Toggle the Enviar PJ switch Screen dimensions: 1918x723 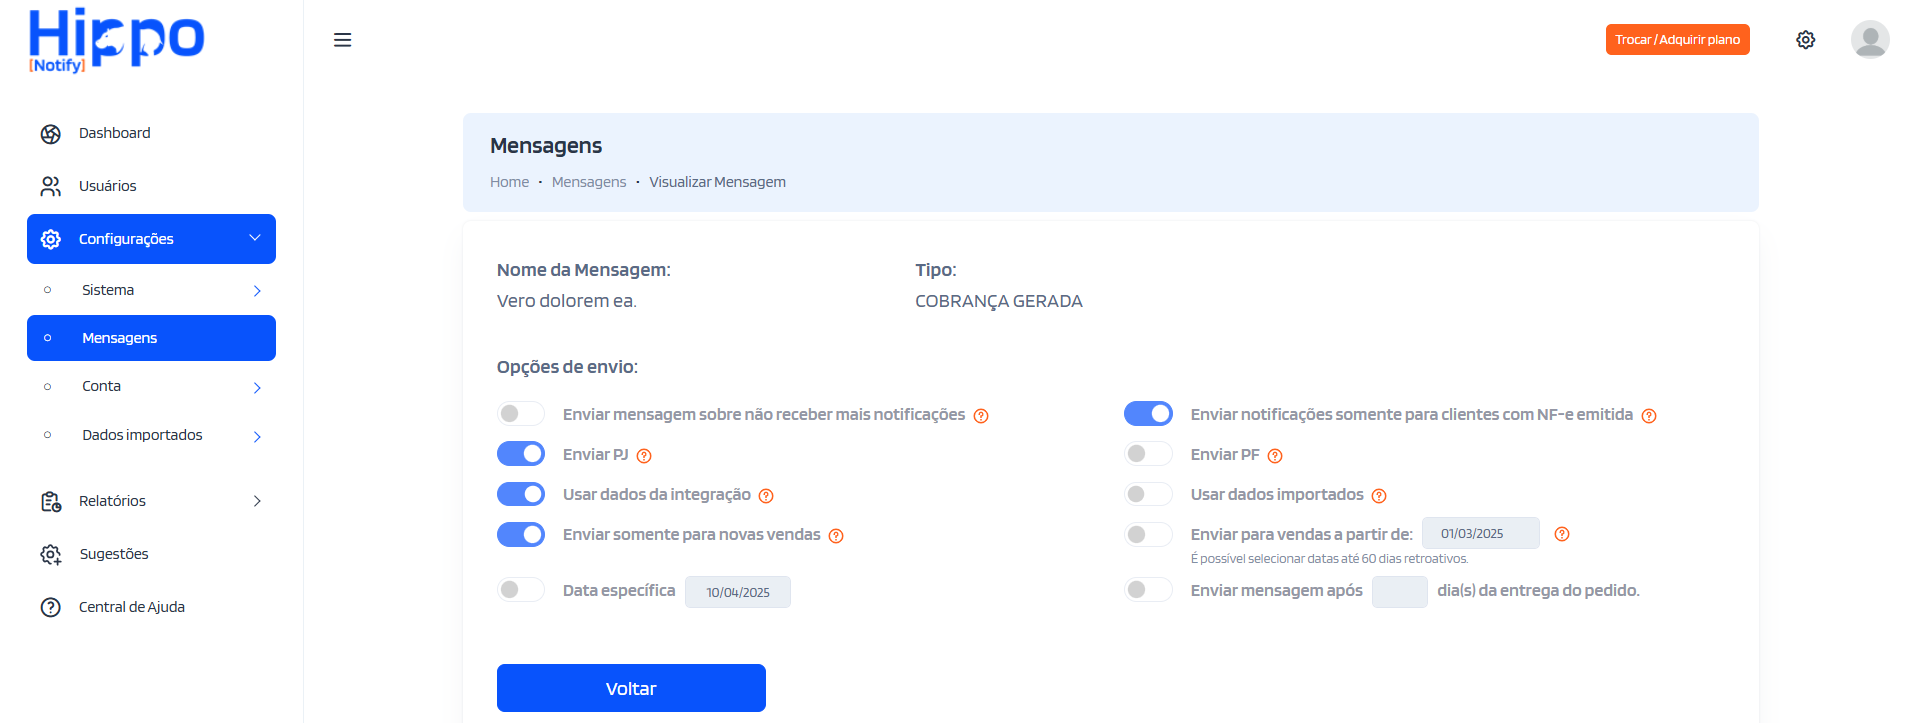tap(521, 454)
